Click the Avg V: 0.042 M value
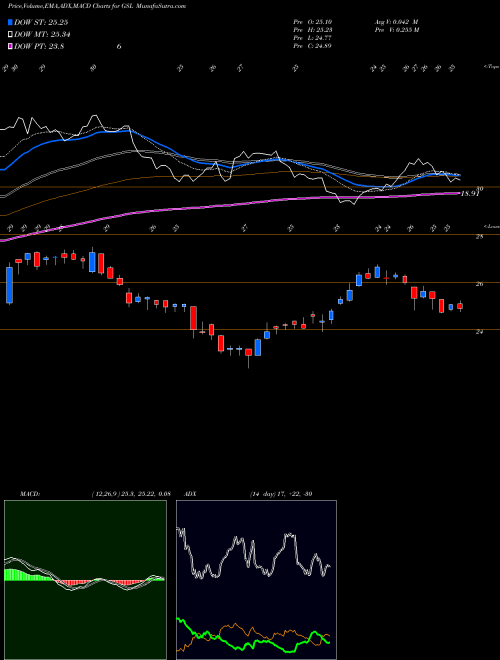The width and height of the screenshot is (500, 660). [x=396, y=22]
